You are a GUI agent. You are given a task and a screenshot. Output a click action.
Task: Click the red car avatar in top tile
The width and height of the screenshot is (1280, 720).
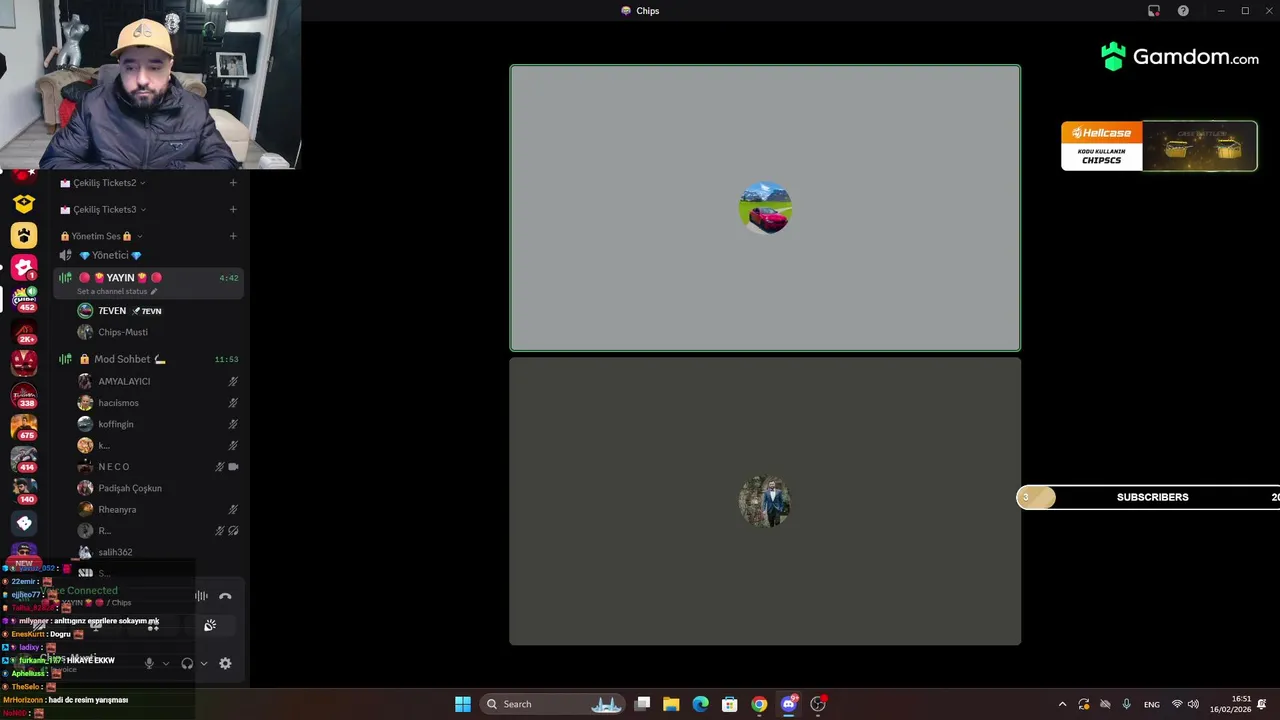point(765,208)
